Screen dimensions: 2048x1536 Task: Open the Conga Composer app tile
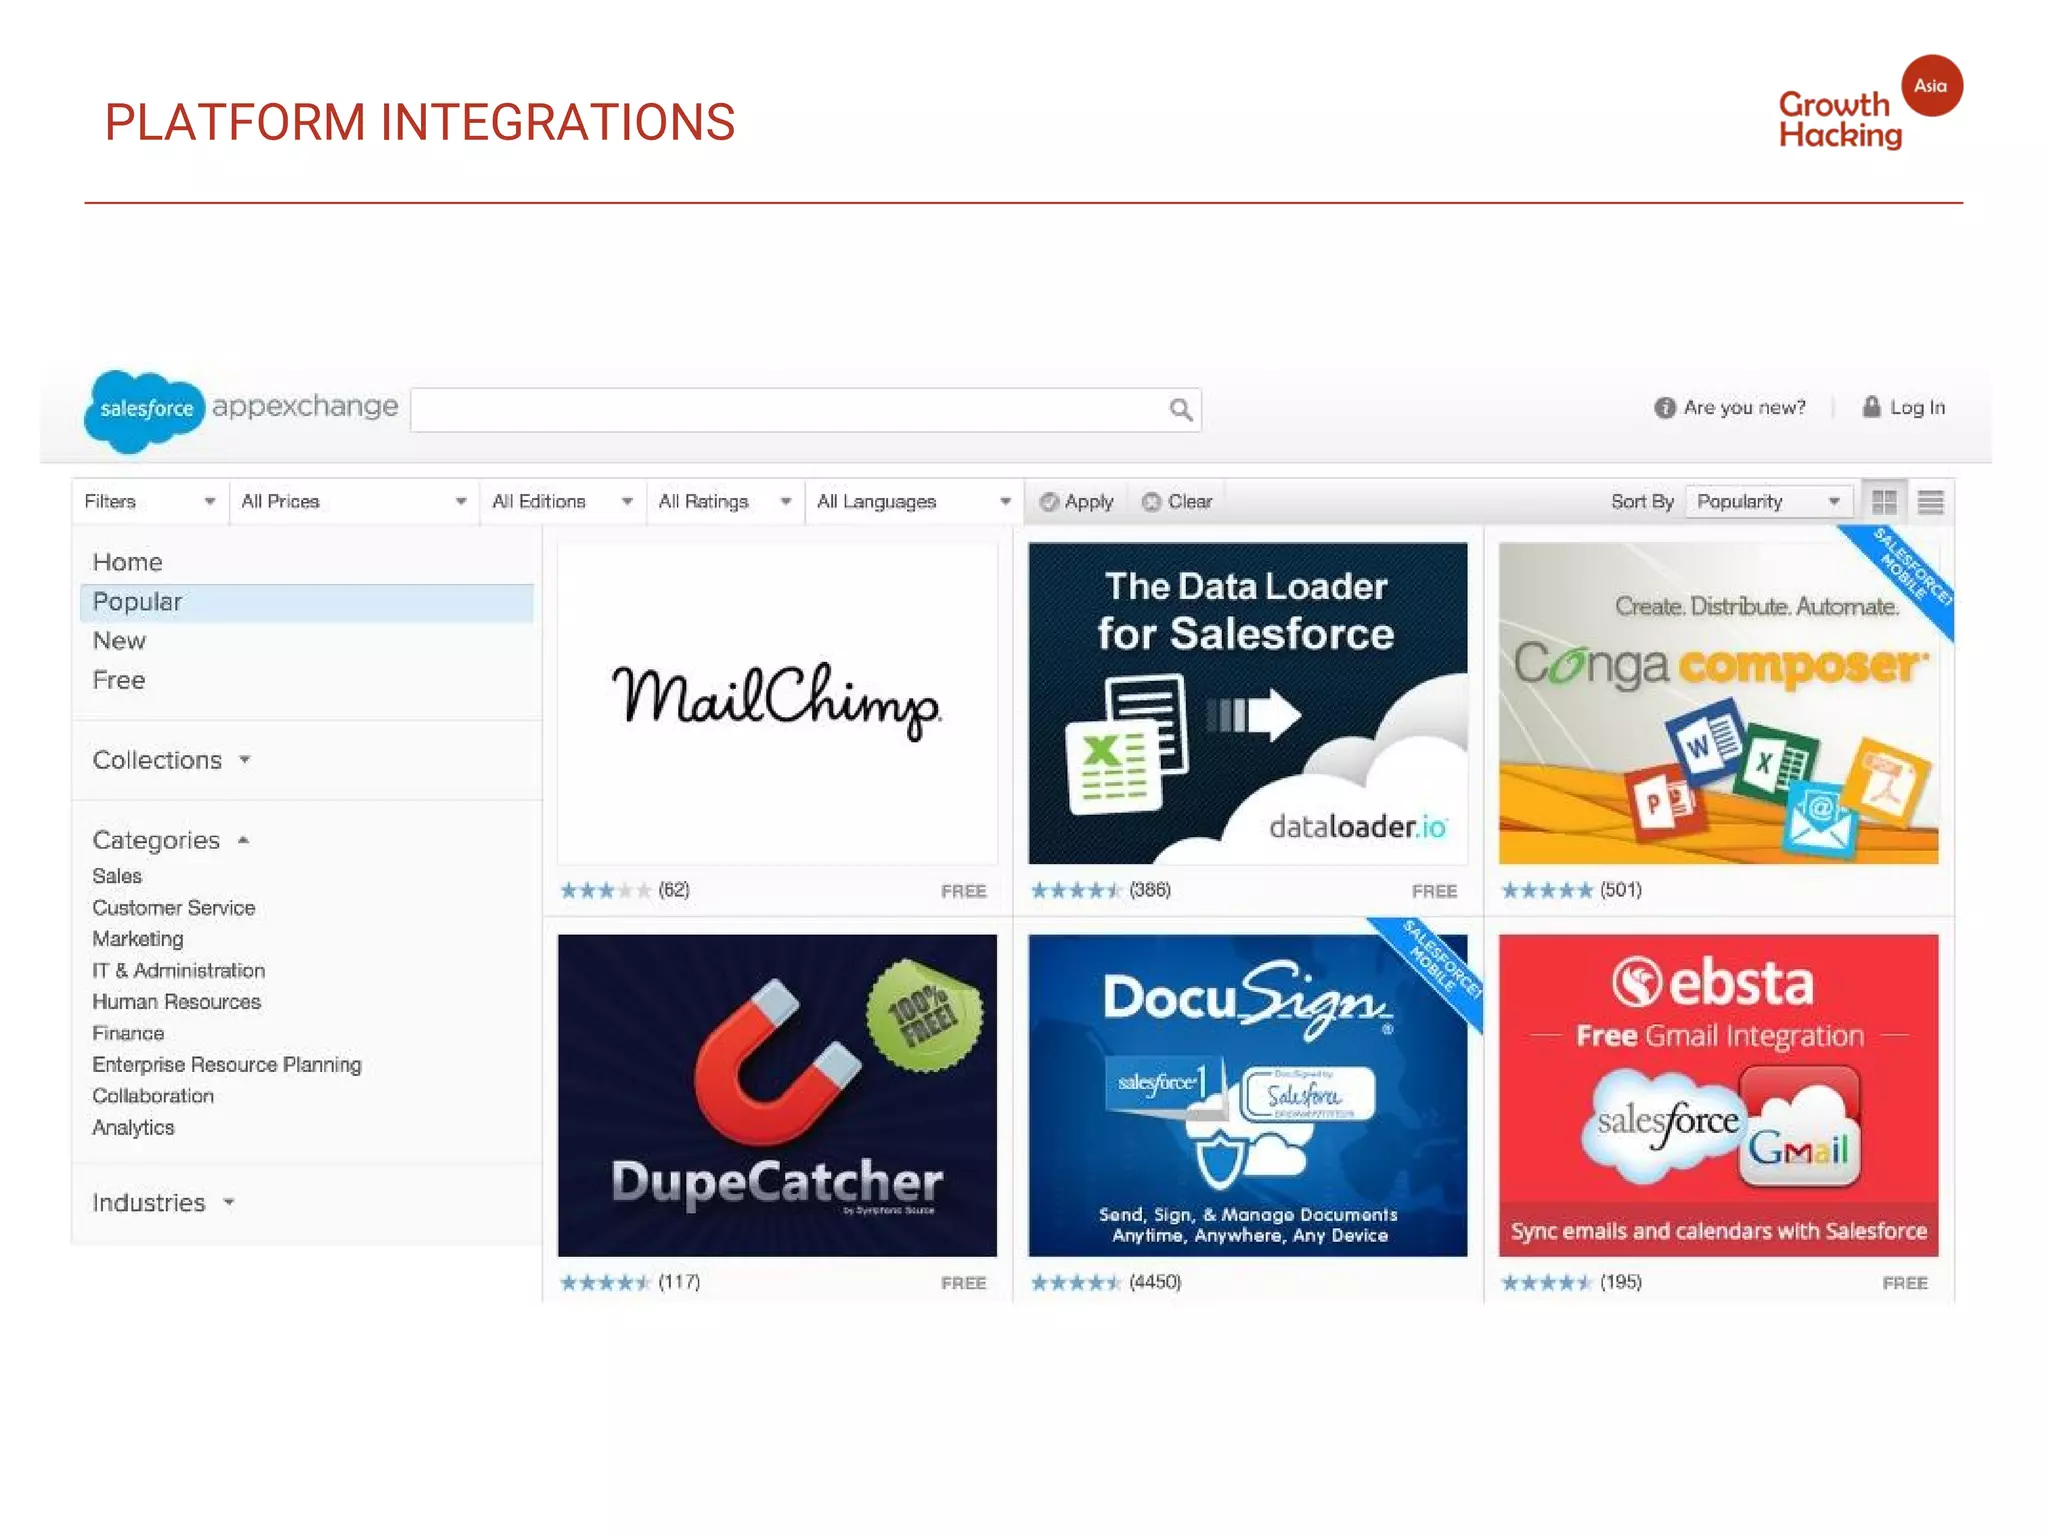click(1718, 703)
